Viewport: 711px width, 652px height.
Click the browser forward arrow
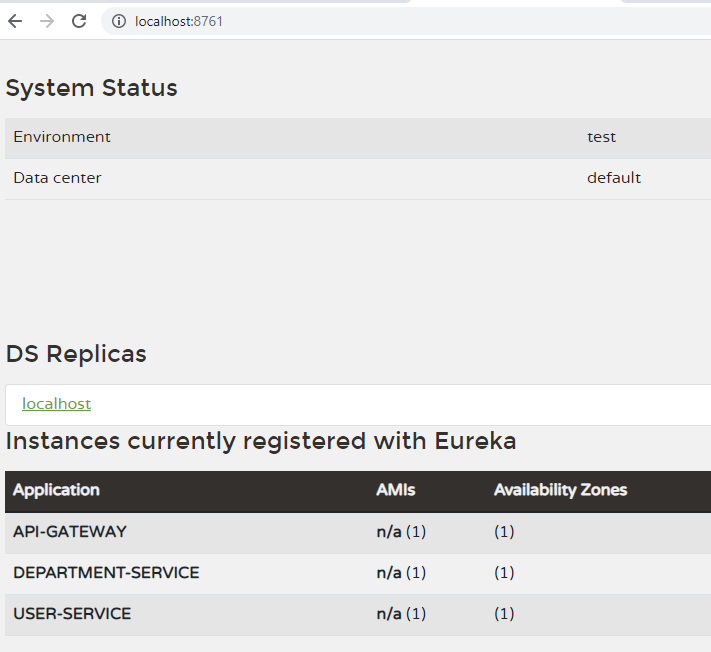[x=47, y=21]
